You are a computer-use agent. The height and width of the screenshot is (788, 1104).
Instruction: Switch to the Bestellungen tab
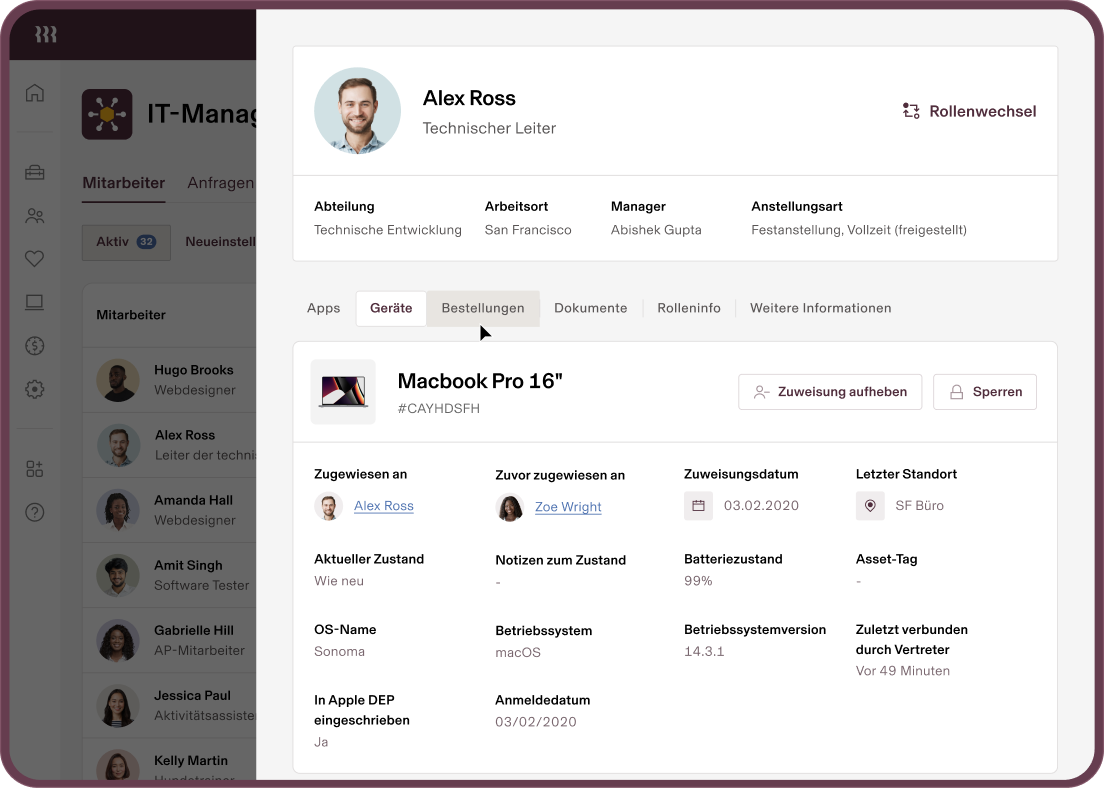point(483,308)
